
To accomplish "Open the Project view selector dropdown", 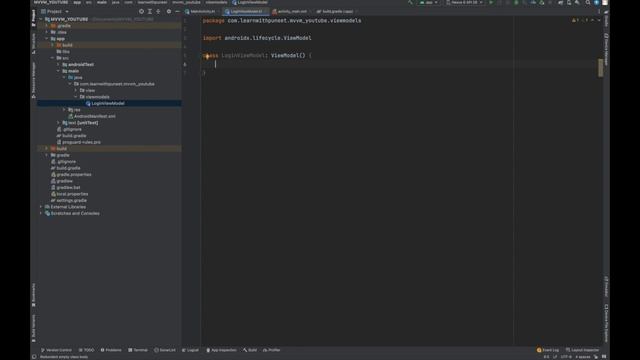I will (55, 11).
